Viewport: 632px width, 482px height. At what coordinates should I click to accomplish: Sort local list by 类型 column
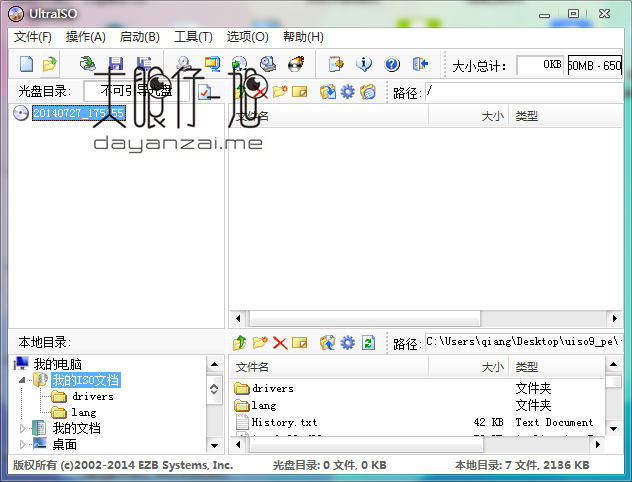[557, 367]
